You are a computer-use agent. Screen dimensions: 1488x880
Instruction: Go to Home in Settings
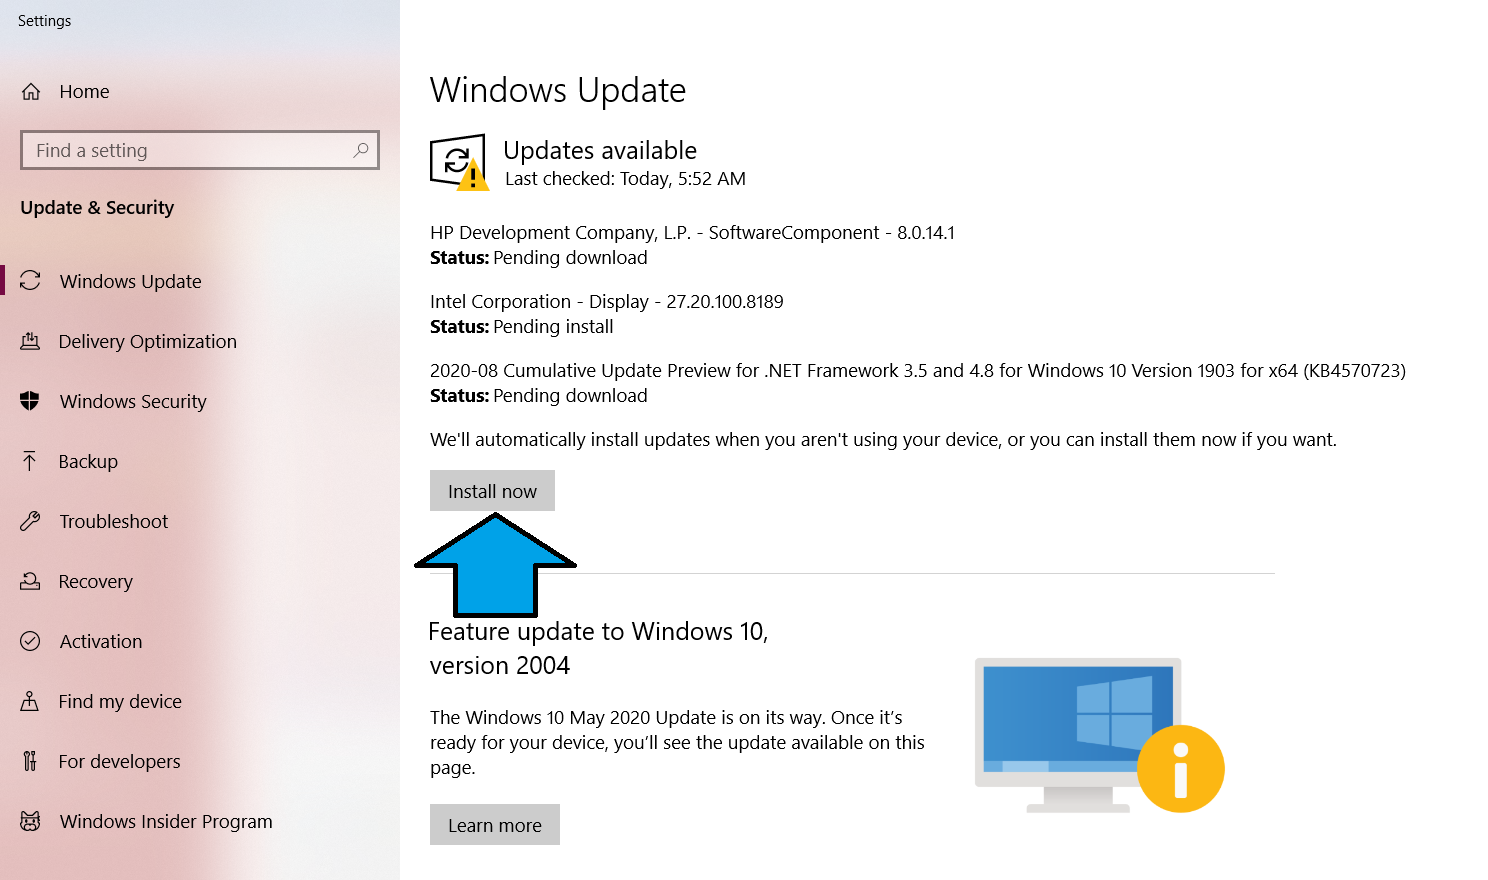click(x=84, y=92)
